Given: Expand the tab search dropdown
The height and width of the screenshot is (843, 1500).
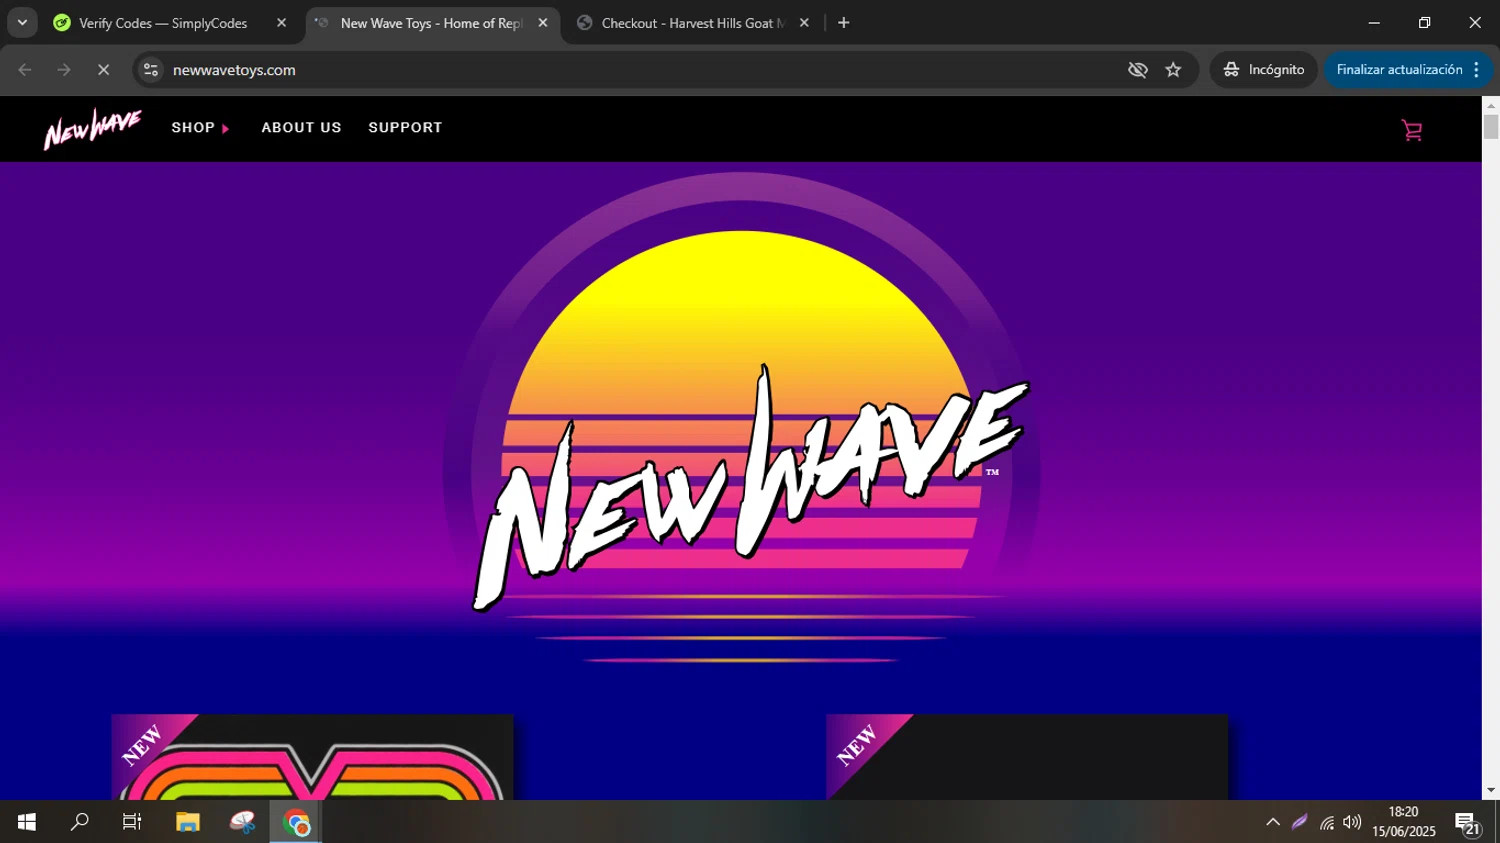Looking at the screenshot, I should point(22,23).
